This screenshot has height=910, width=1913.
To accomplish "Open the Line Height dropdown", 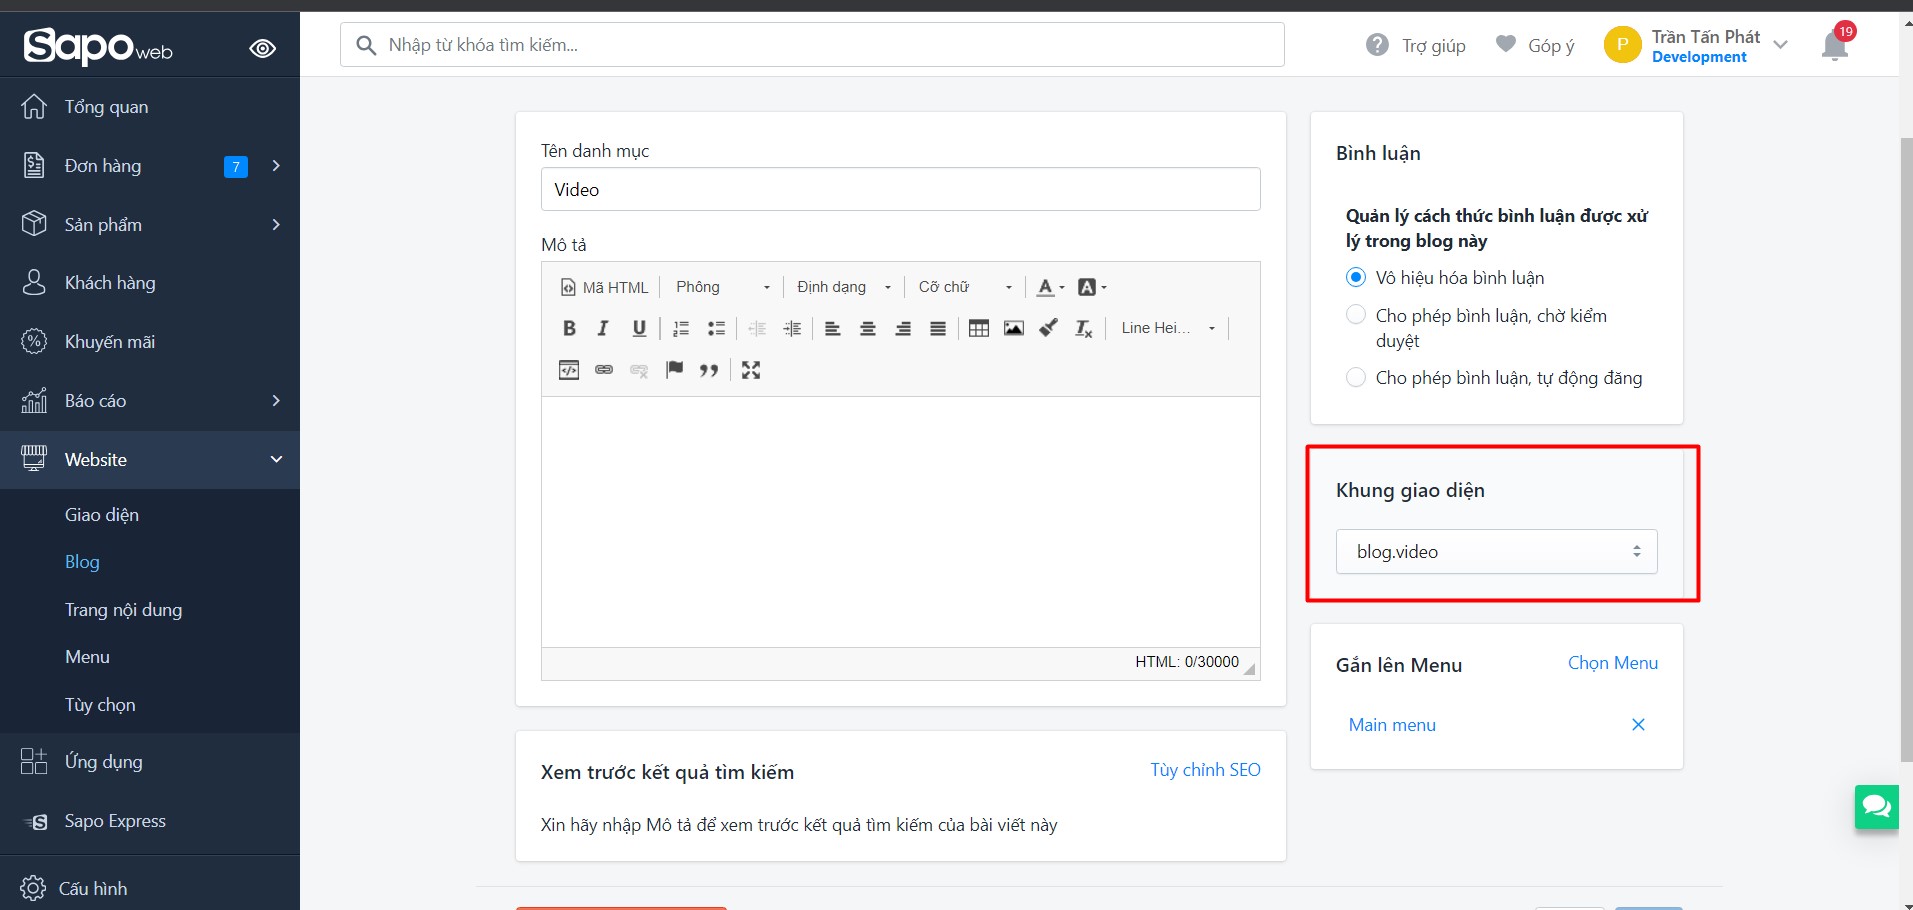I will tap(1168, 328).
